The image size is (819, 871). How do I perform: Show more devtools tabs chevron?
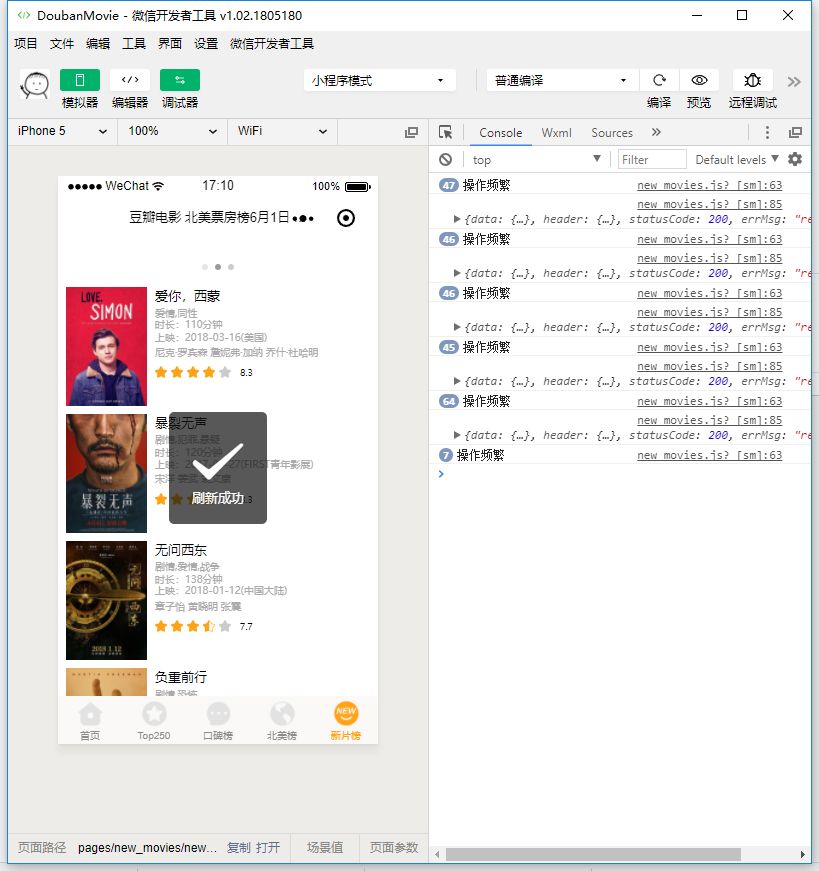point(656,132)
